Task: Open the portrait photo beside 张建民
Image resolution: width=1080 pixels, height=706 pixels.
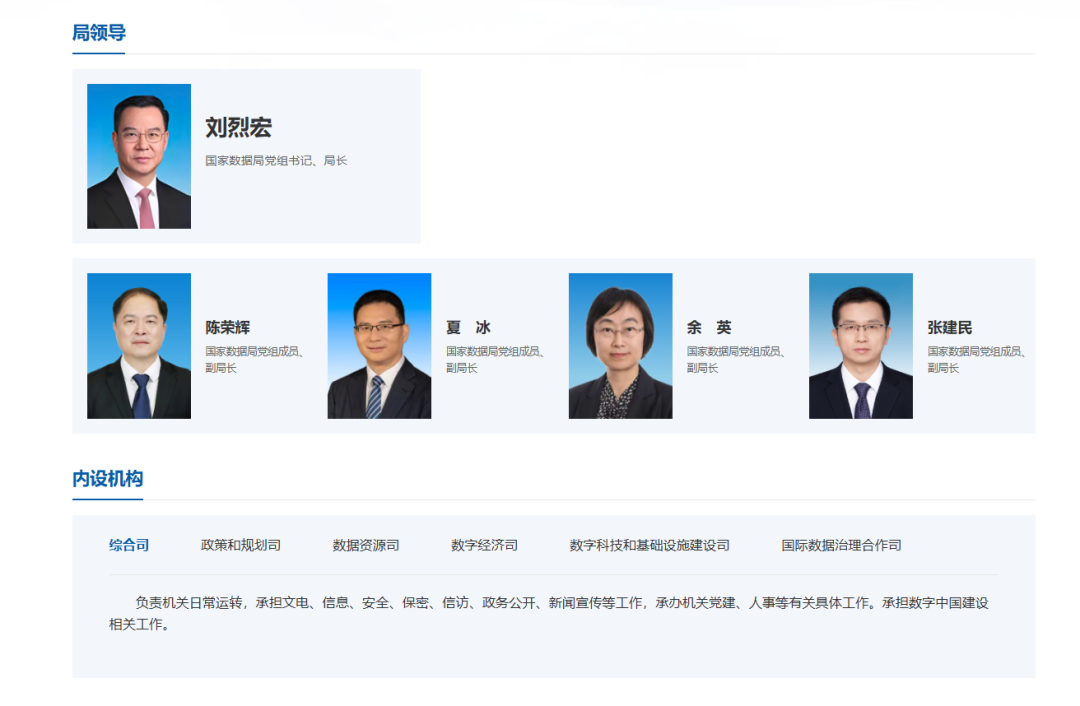Action: 861,346
